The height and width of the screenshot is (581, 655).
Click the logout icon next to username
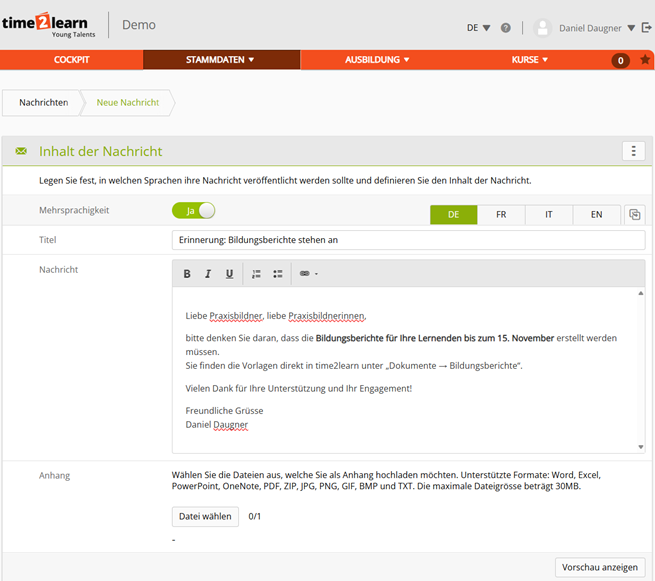(646, 28)
